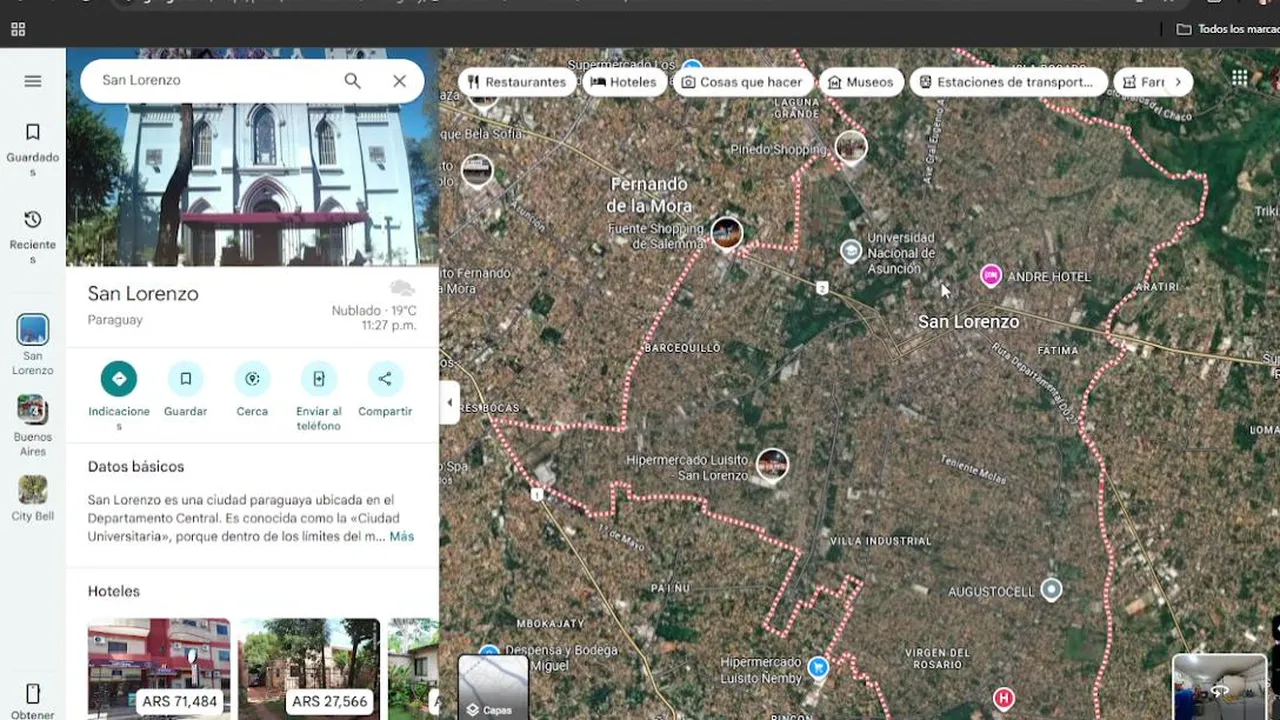
Task: Click the San Lorenzo map label
Action: tap(969, 322)
